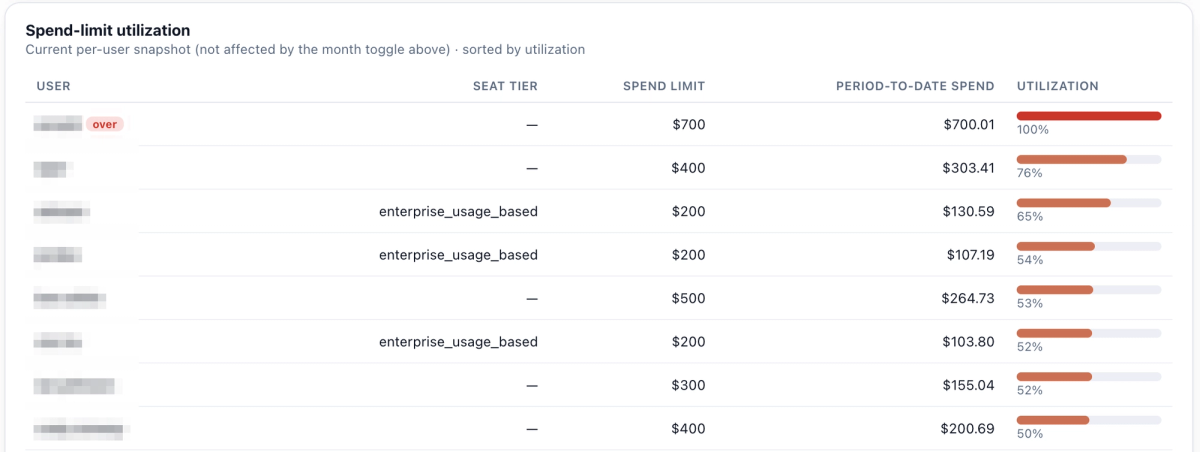The height and width of the screenshot is (452, 1200).
Task: Click the $155.04 spend cell
Action: pos(968,385)
